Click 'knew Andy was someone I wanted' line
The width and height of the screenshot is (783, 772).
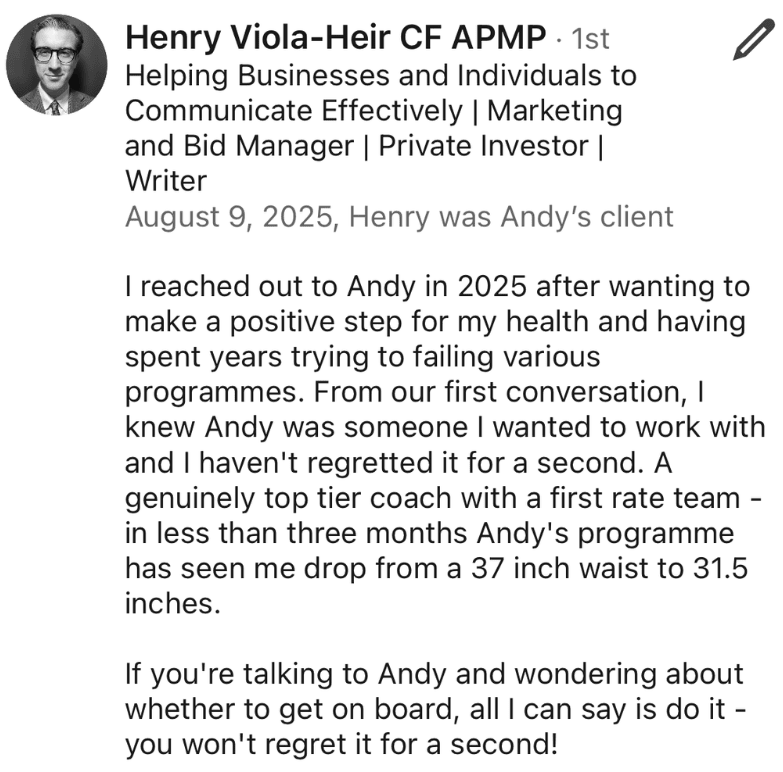445,428
